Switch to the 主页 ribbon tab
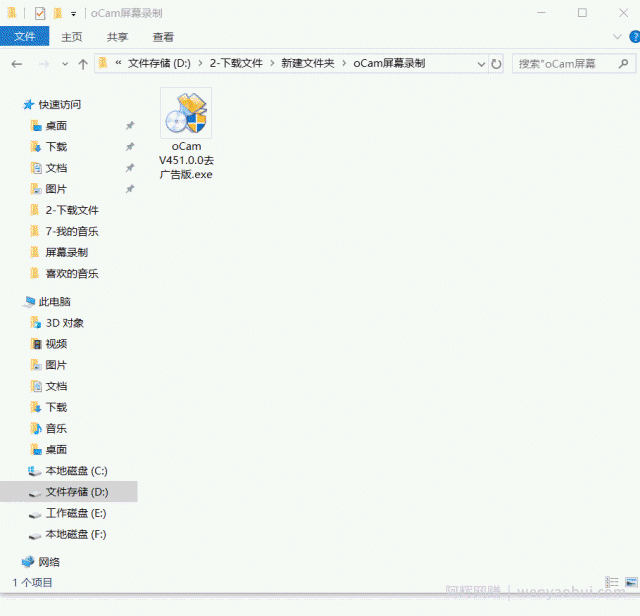This screenshot has height=616, width=640. coord(71,37)
